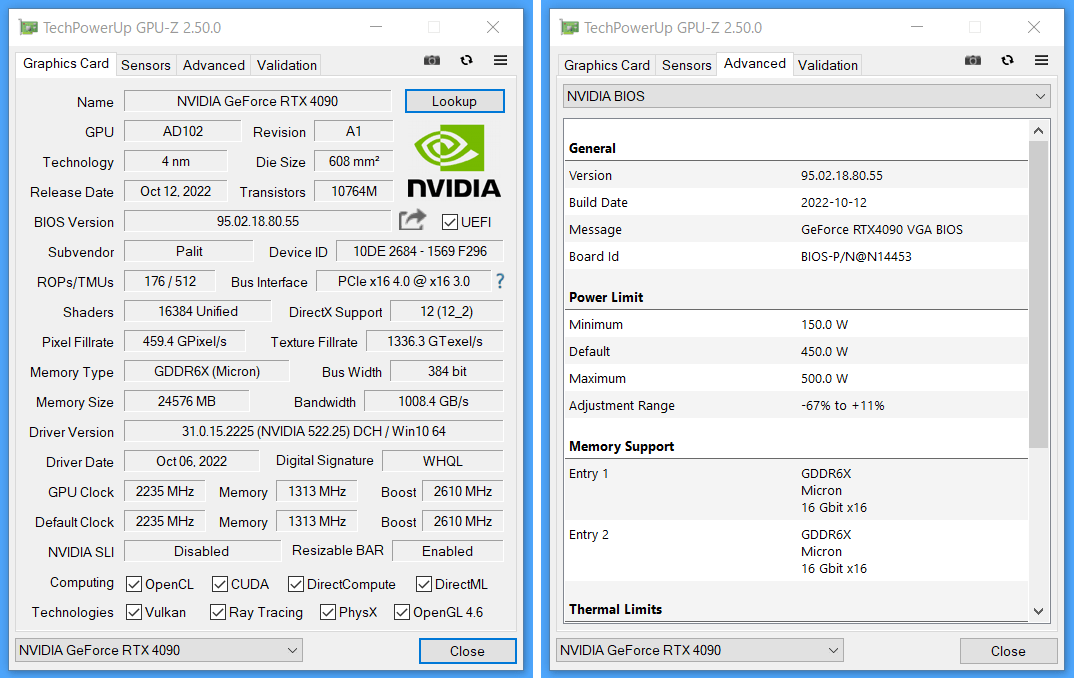Click the screenshot camera icon in left window
Viewport: 1074px width, 678px height.
tap(432, 61)
